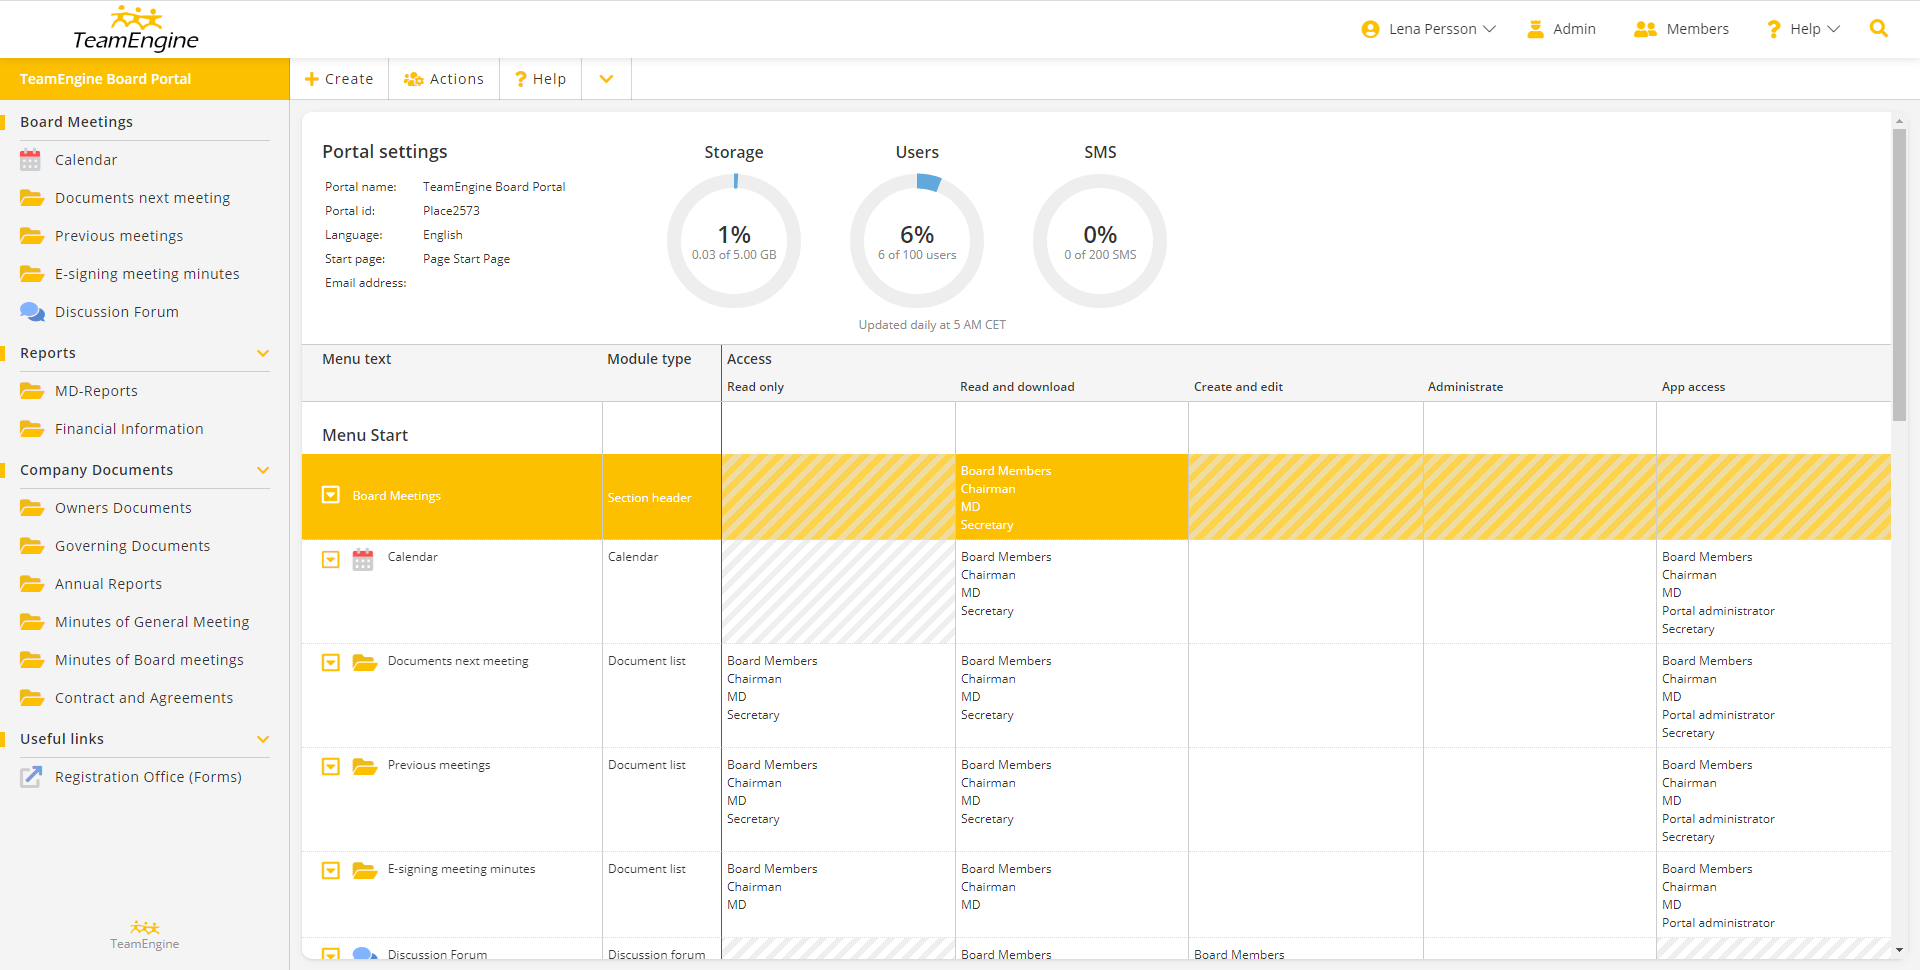The image size is (1920, 970).
Task: Select the TeamEngine Board Portal header tab
Action: click(145, 79)
